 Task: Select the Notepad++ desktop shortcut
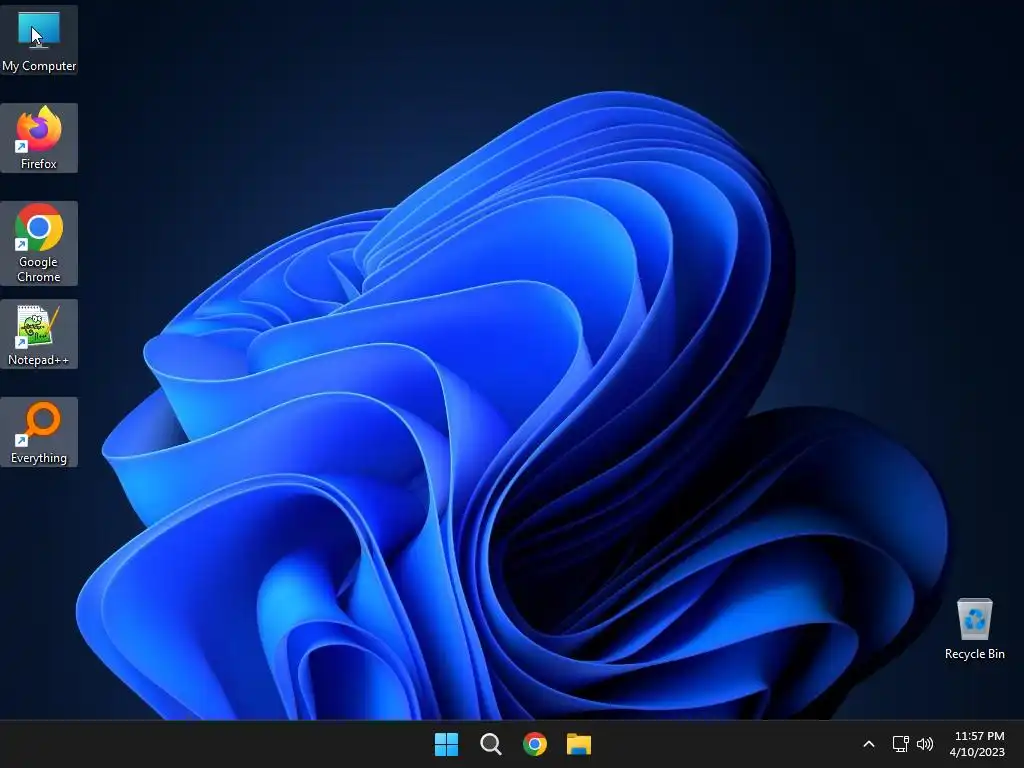point(39,334)
